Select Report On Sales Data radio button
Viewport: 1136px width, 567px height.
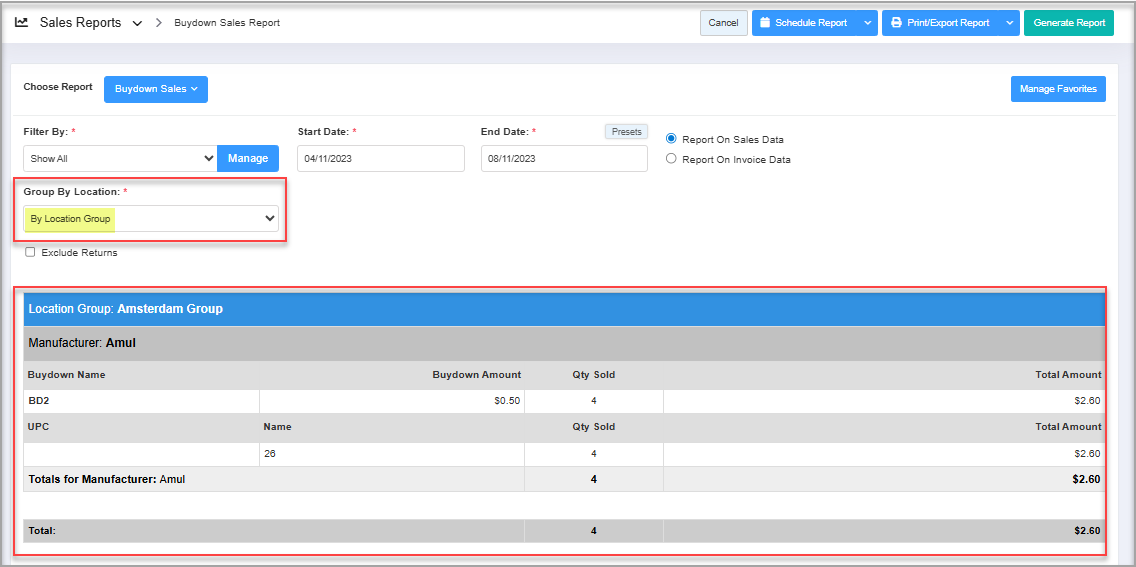[x=671, y=139]
